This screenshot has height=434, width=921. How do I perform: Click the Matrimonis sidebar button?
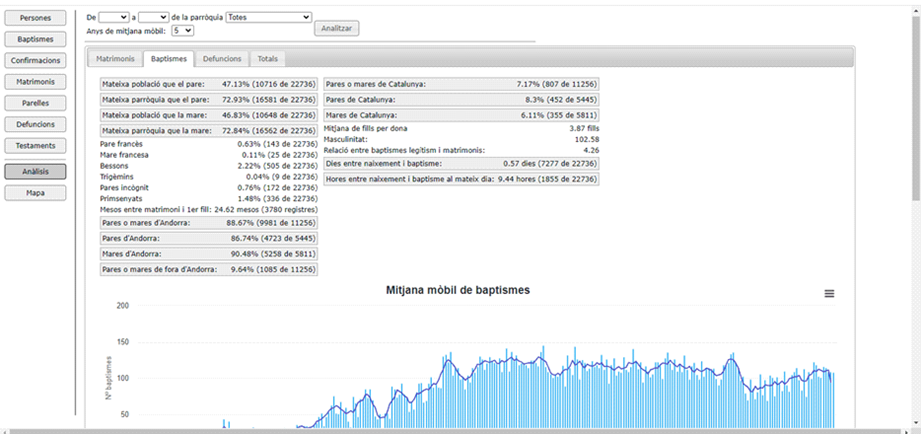pos(36,82)
